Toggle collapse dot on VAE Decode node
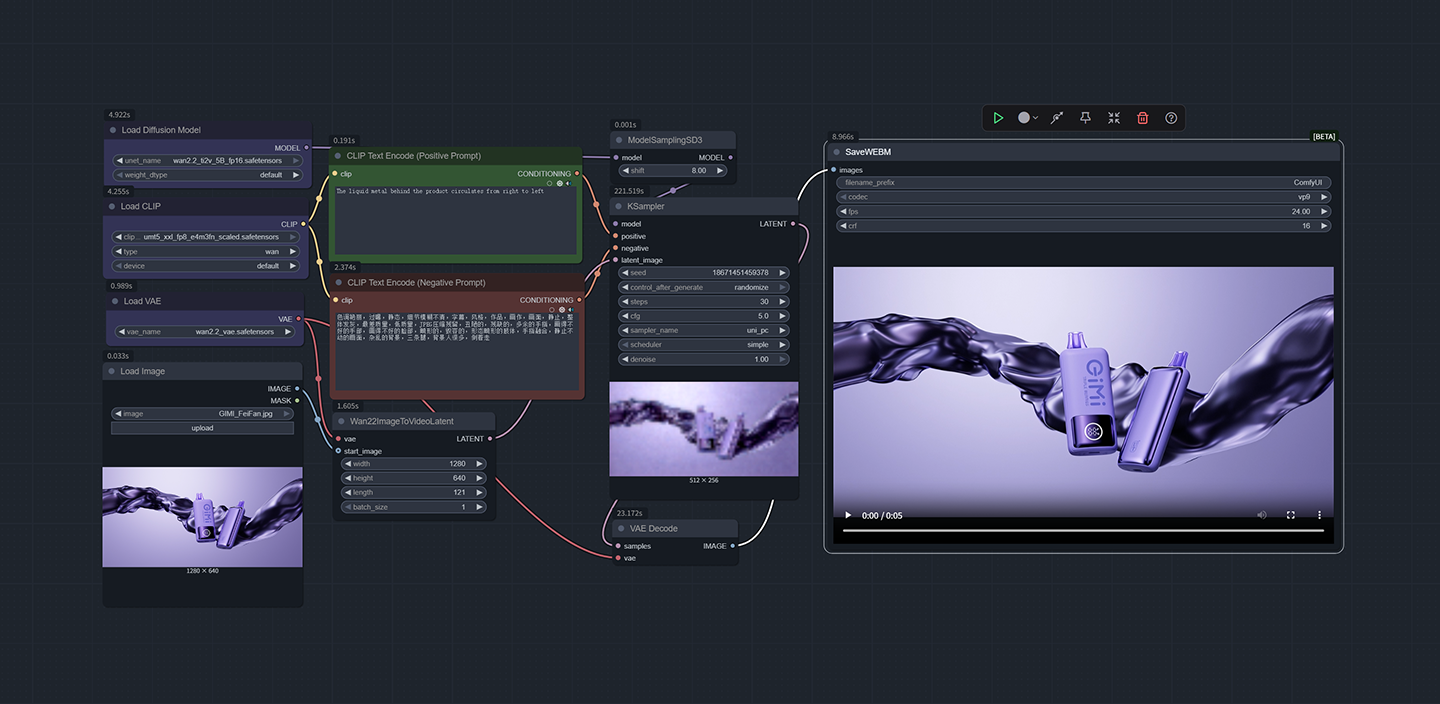 tap(619, 529)
